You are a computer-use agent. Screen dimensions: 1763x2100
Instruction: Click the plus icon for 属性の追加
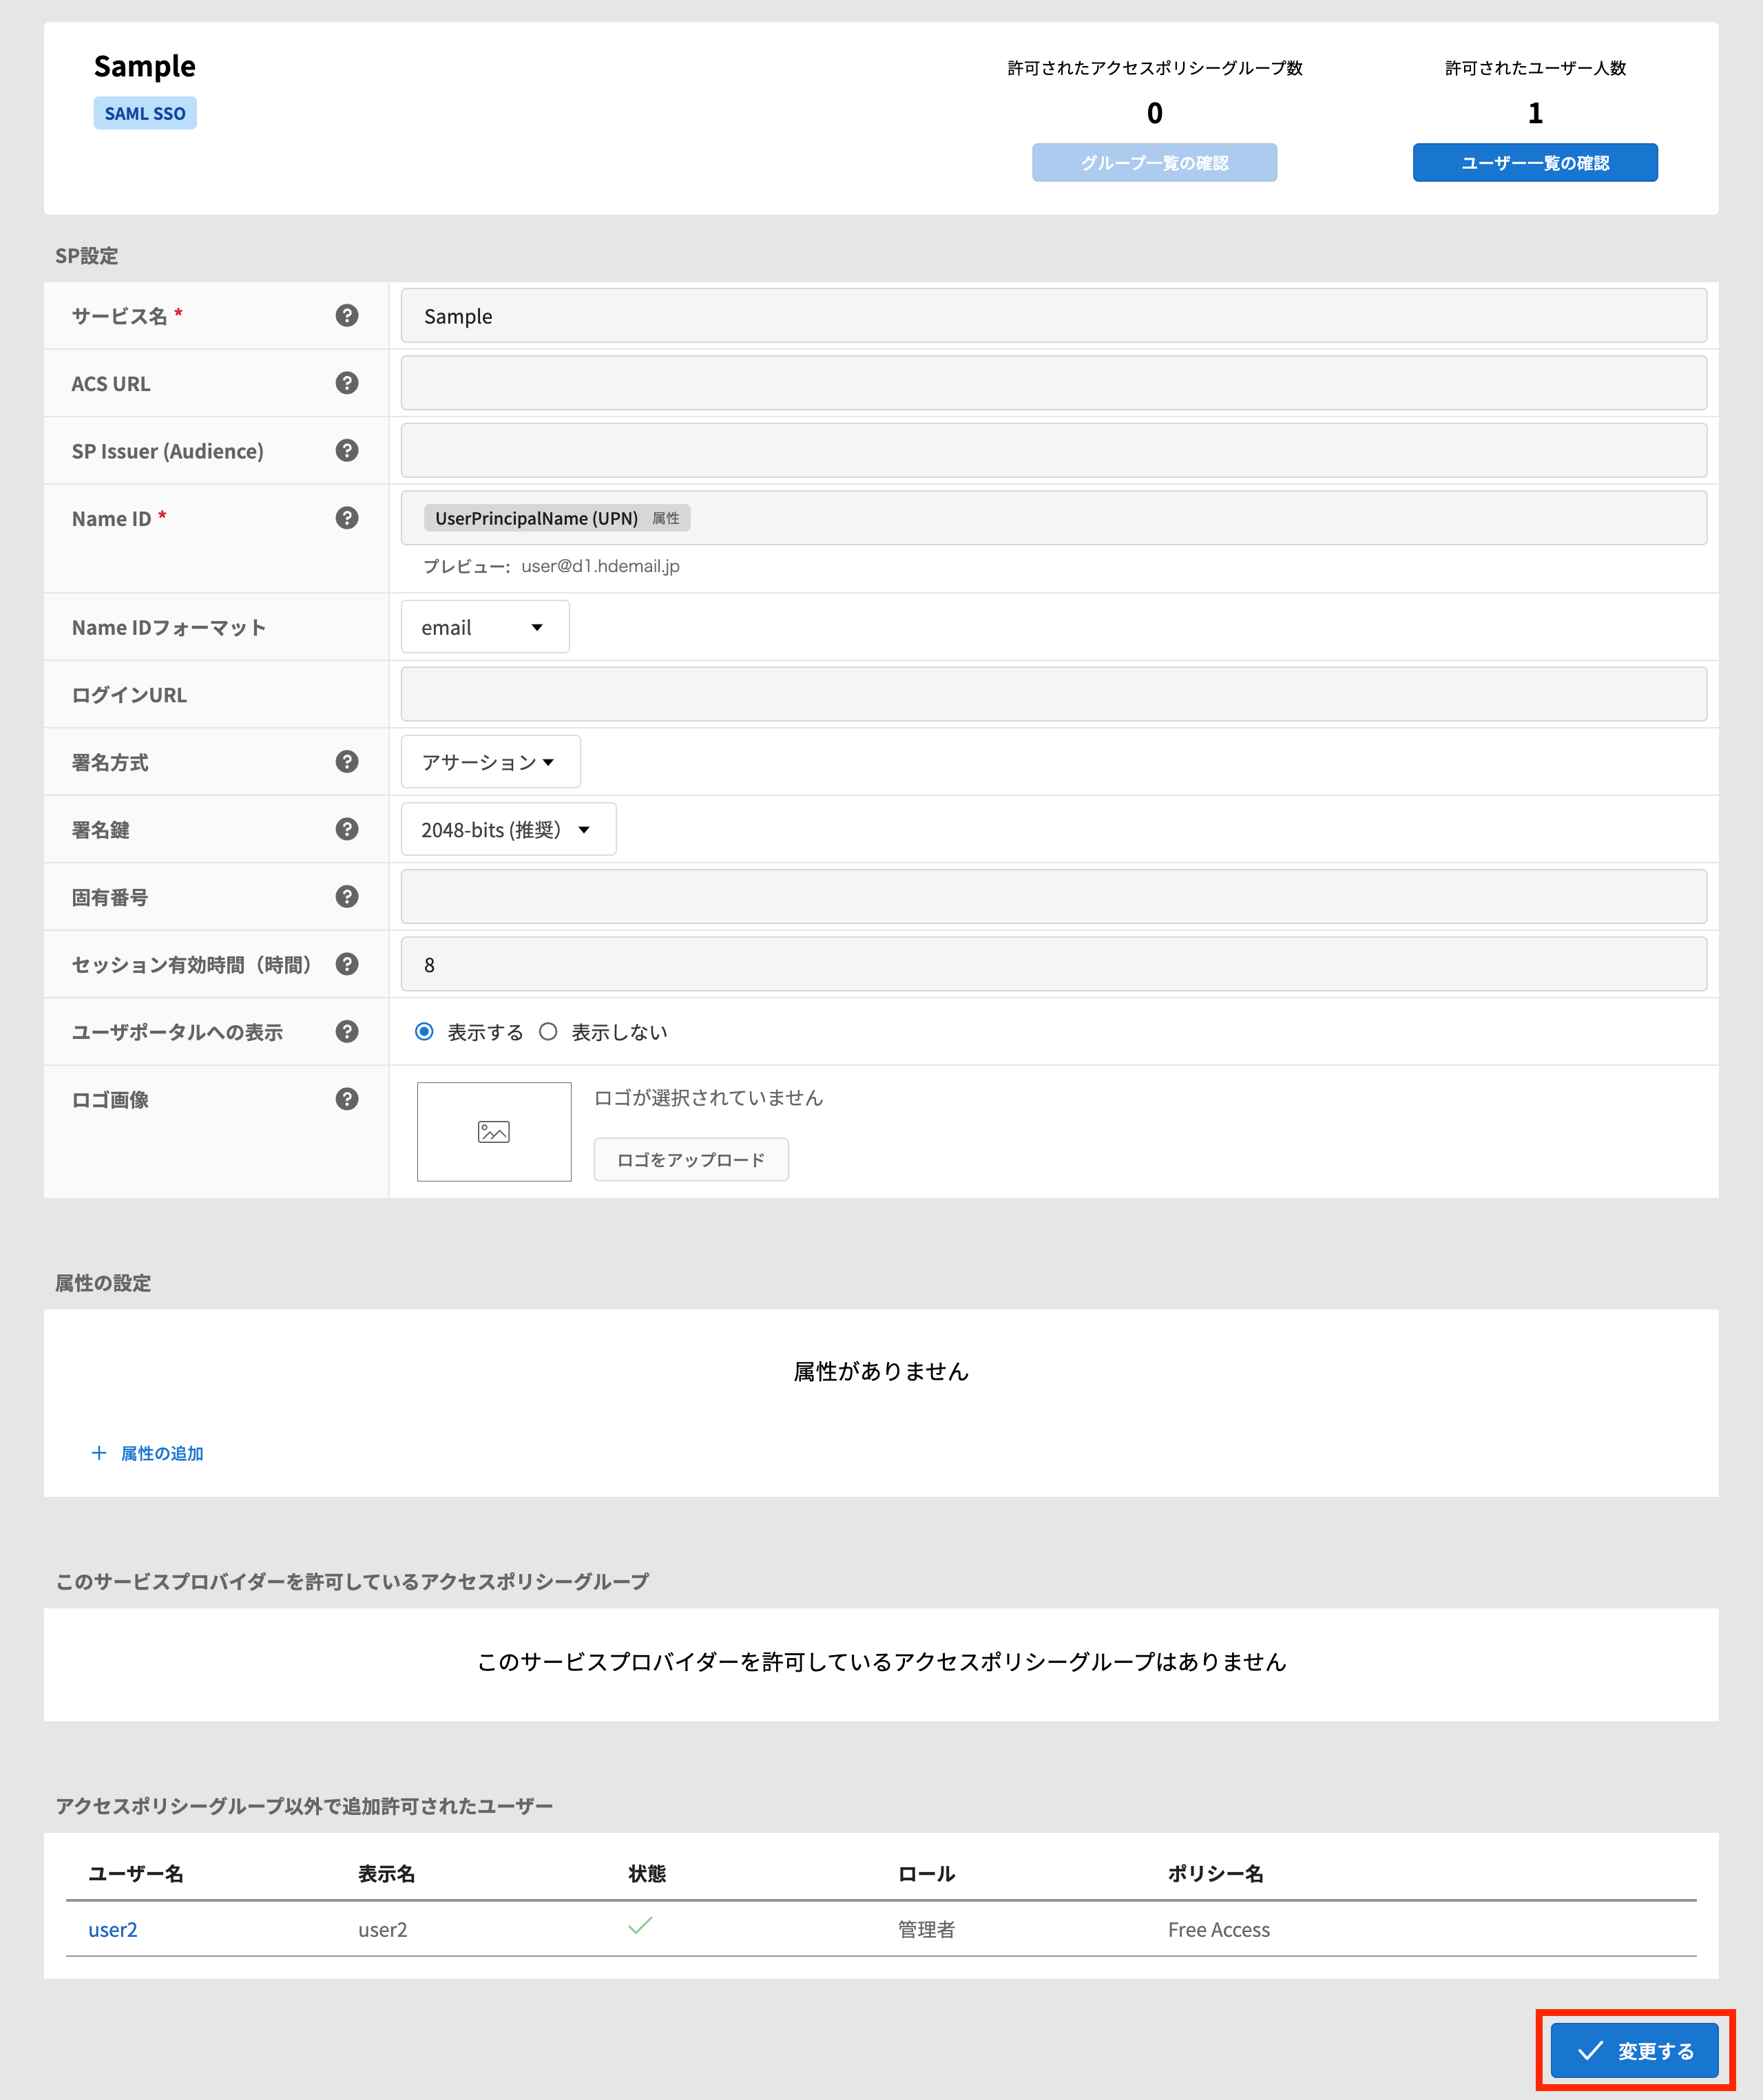[x=99, y=1453]
